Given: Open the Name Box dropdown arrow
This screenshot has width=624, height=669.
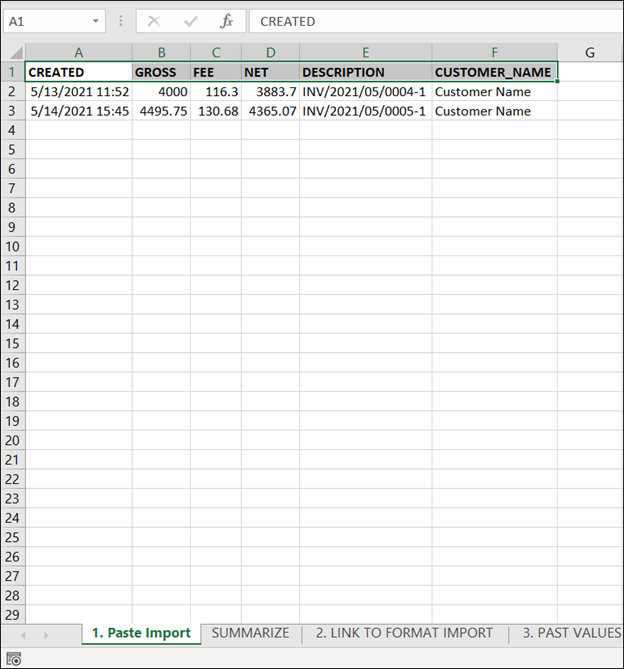Looking at the screenshot, I should point(96,21).
